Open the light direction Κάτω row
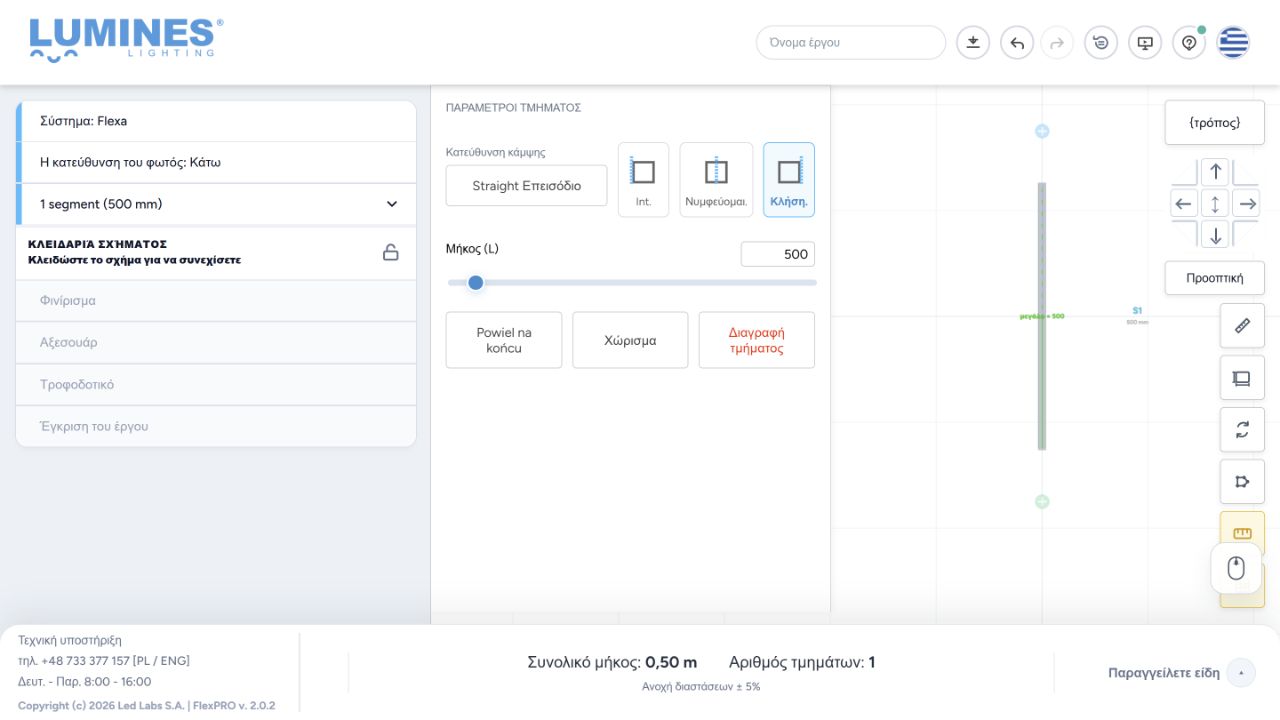1280x720 pixels. tap(216, 162)
